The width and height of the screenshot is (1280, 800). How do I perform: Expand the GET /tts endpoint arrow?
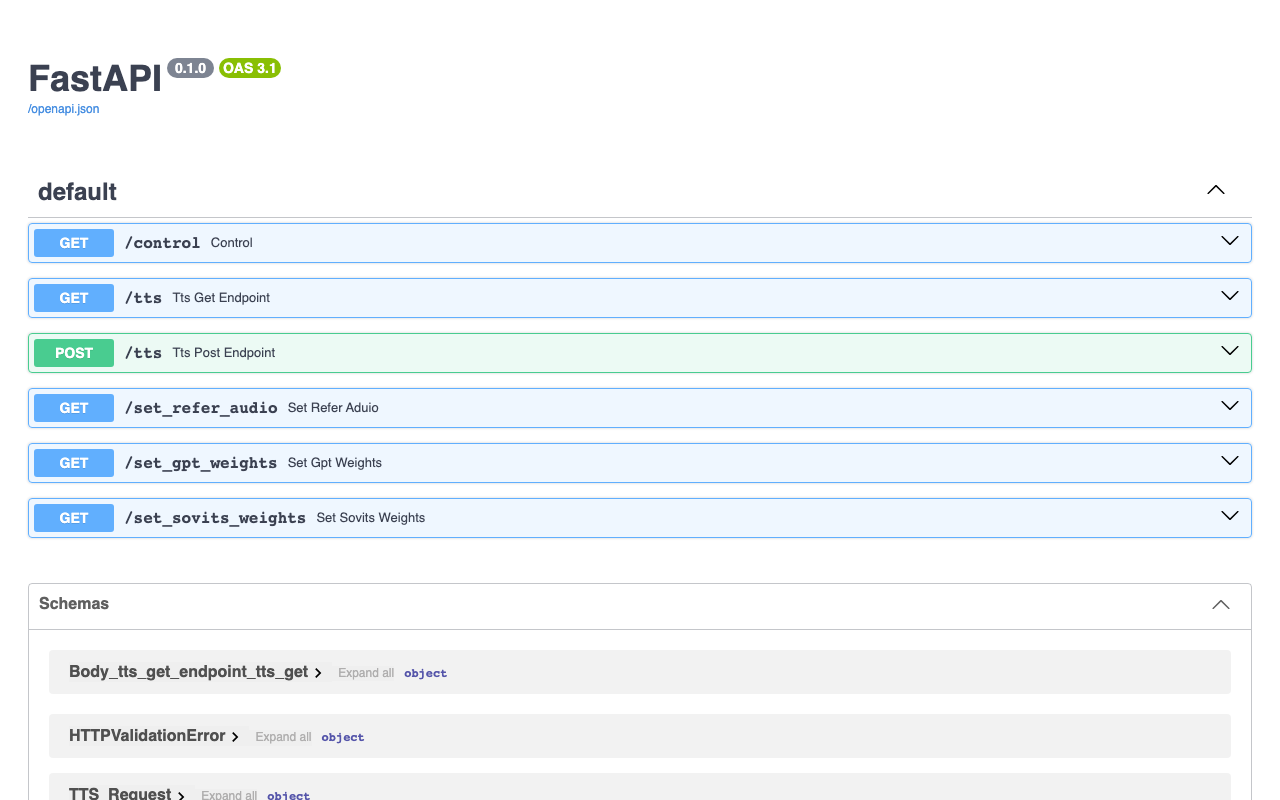tap(1230, 296)
